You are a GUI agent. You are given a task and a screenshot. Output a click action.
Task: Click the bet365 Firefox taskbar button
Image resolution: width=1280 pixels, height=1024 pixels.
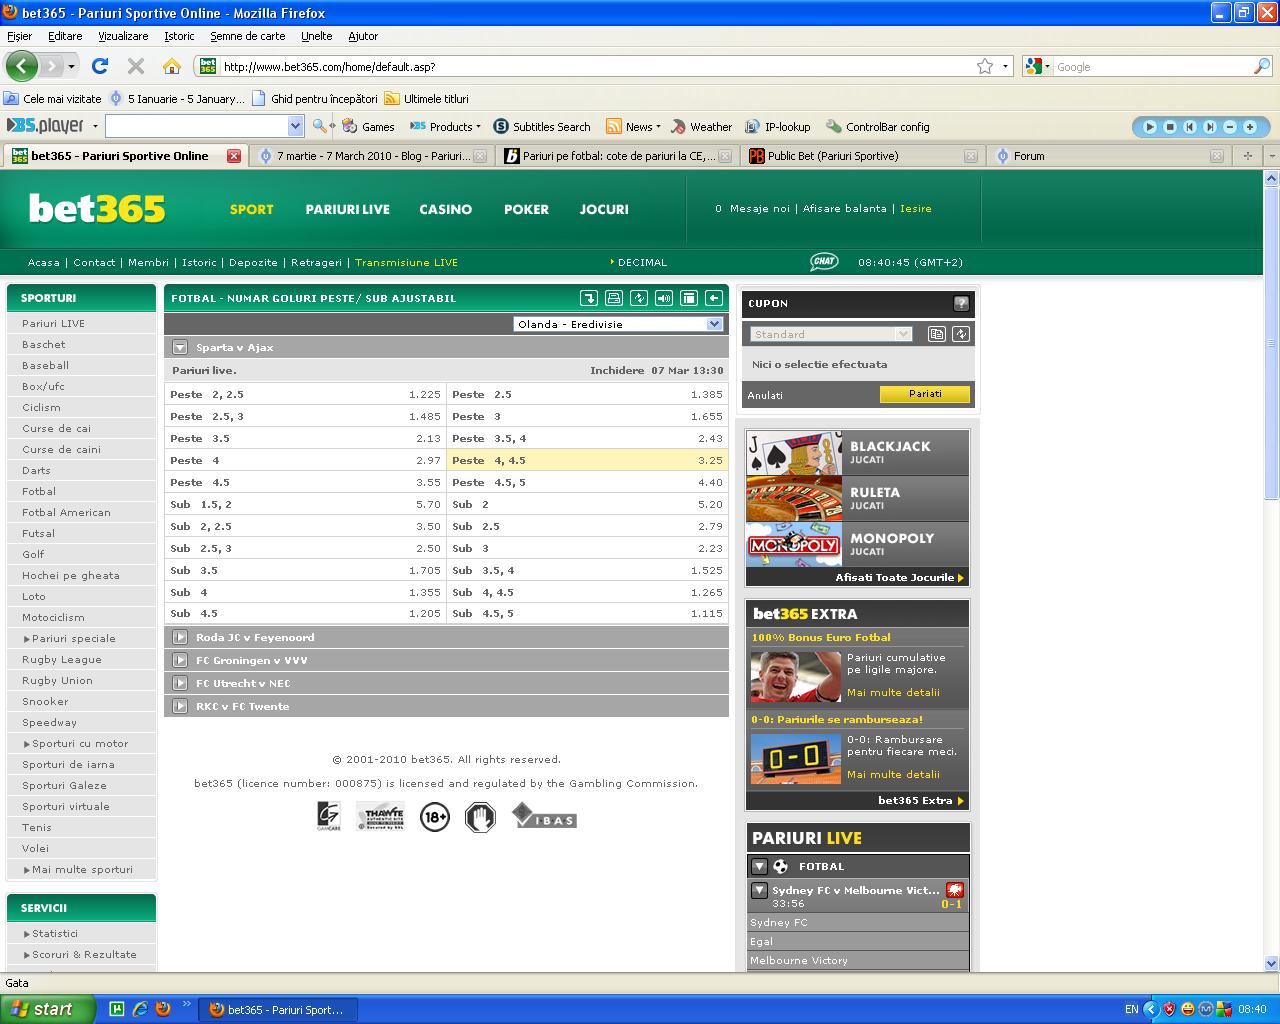[277, 1010]
